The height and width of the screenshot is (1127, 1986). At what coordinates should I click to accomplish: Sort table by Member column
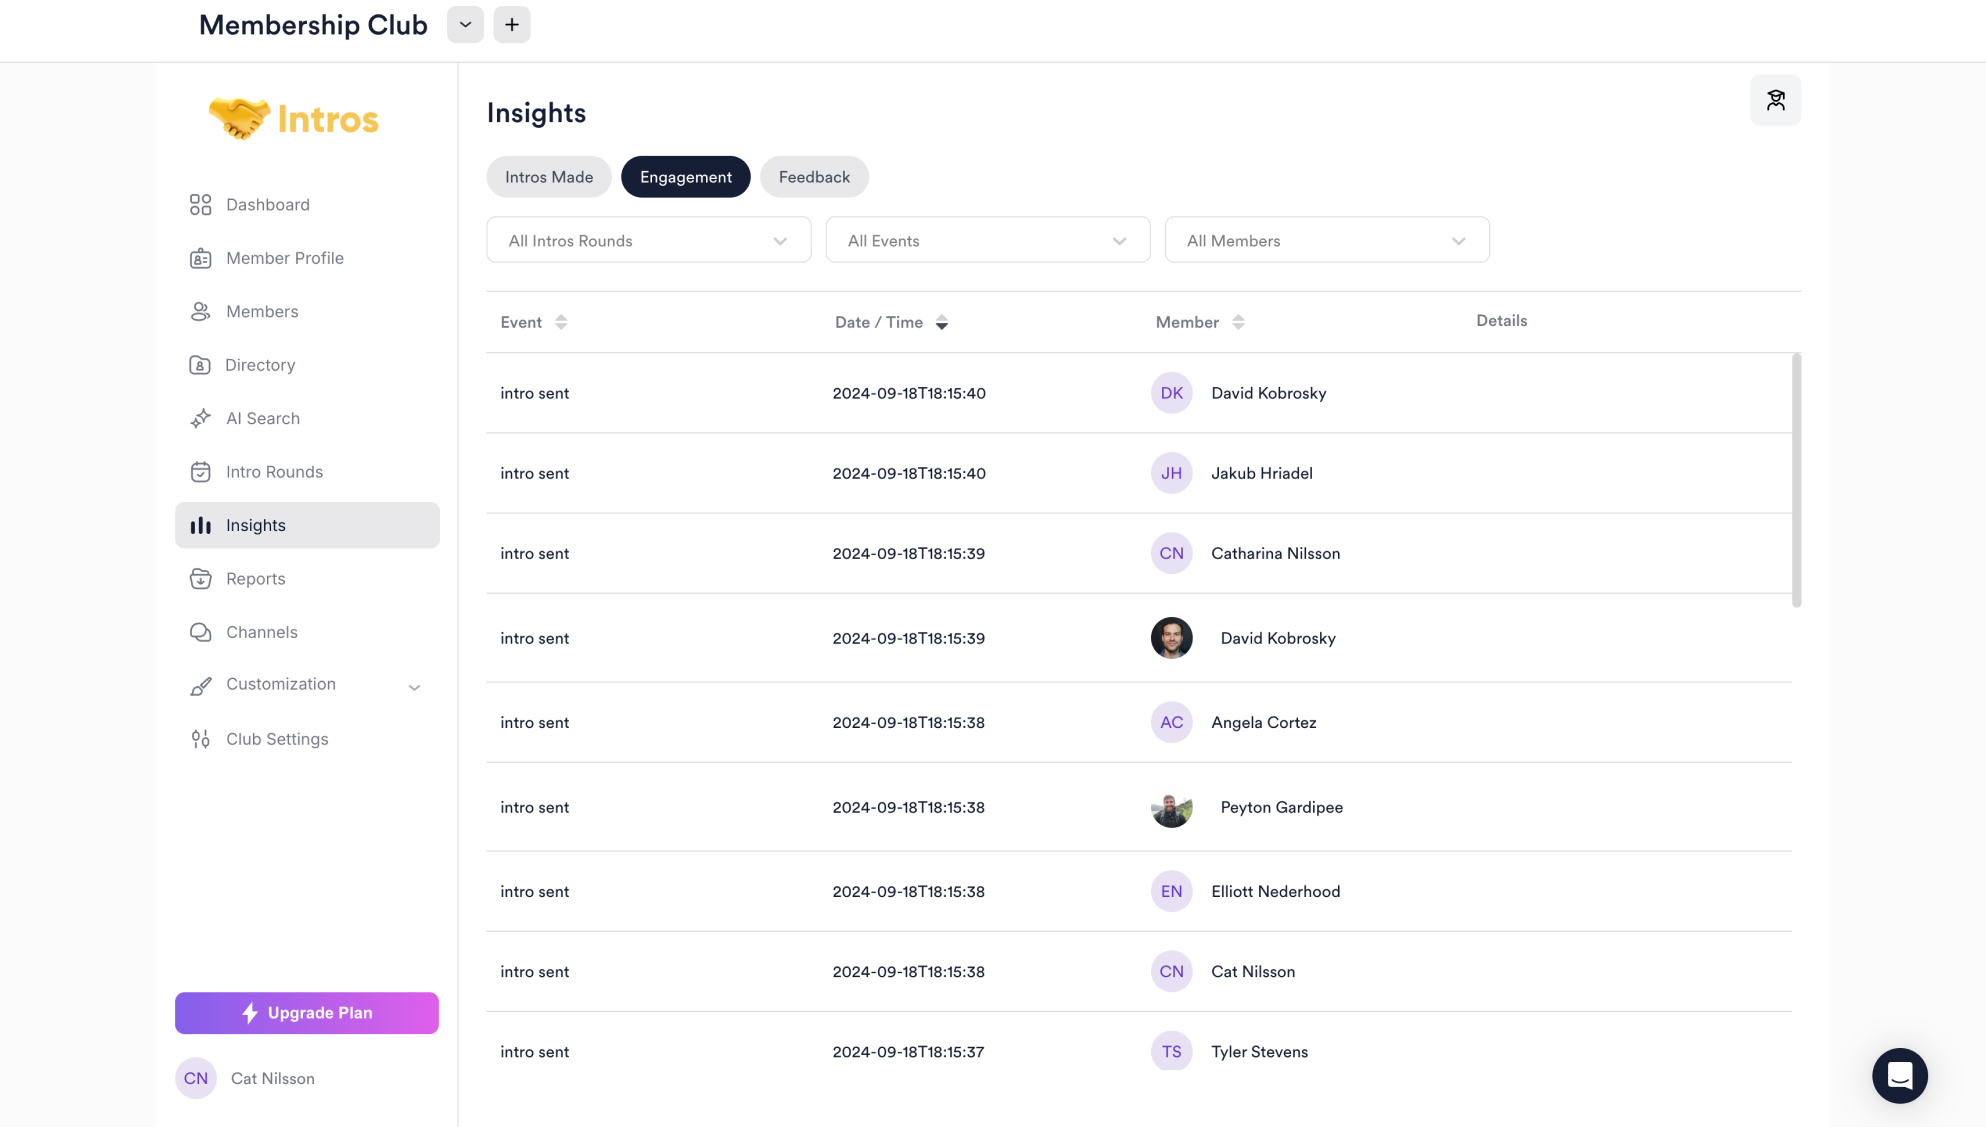[x=1238, y=322]
